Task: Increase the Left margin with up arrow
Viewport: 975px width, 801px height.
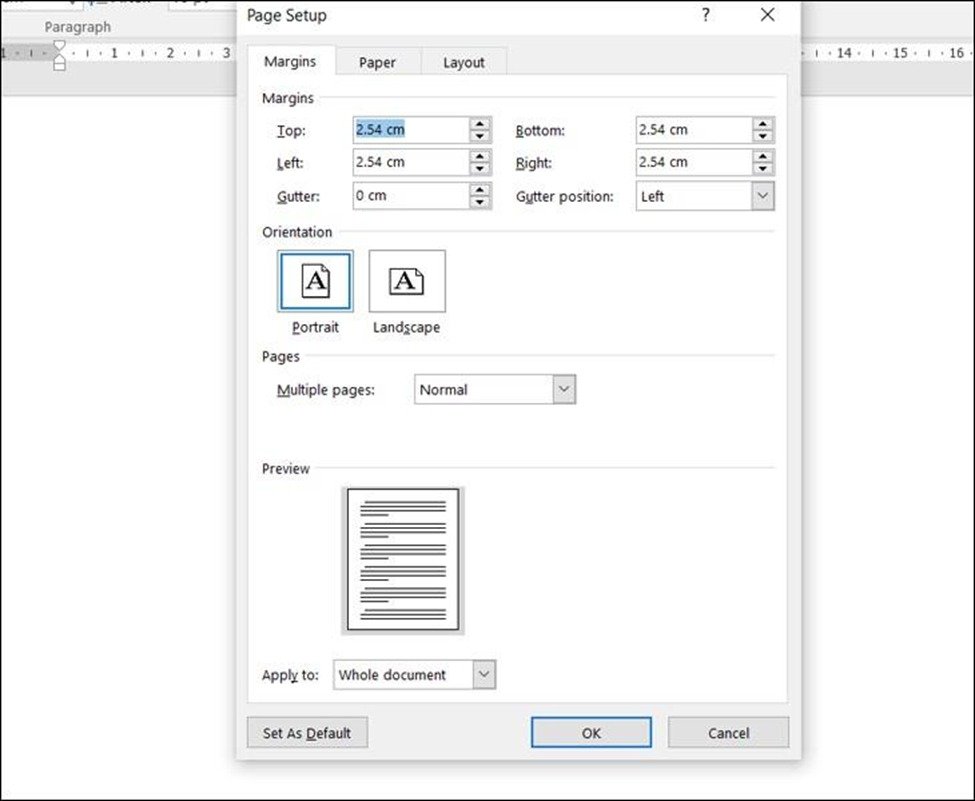Action: tap(479, 156)
